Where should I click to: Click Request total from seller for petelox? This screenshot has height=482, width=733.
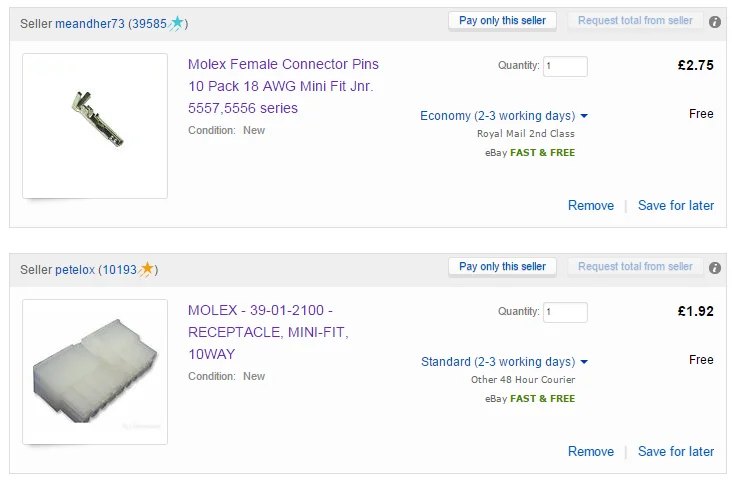(635, 266)
